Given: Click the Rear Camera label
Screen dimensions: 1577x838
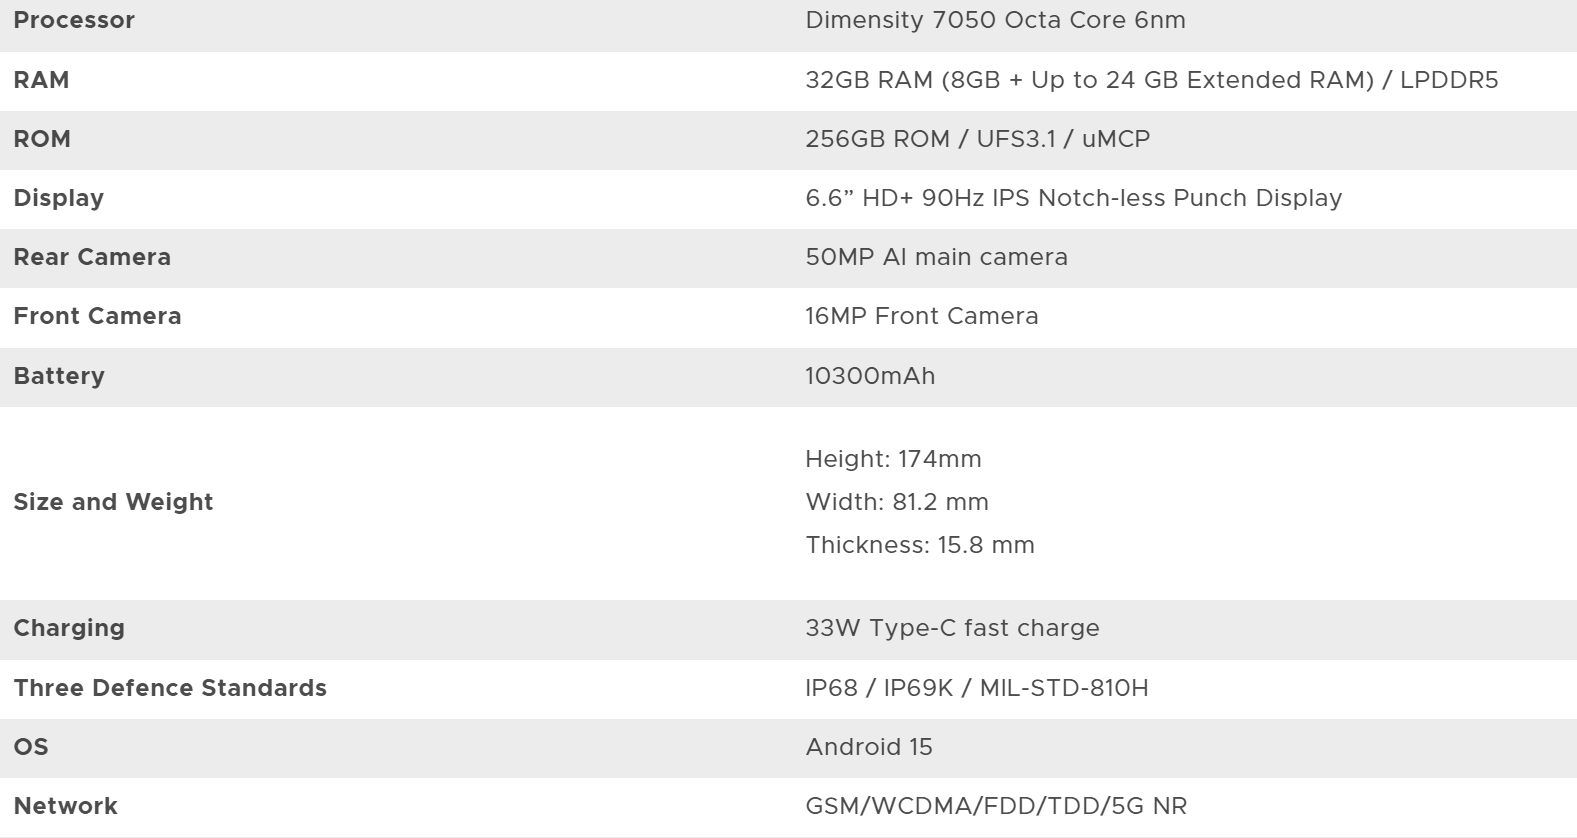Looking at the screenshot, I should pyautogui.click(x=92, y=257).
